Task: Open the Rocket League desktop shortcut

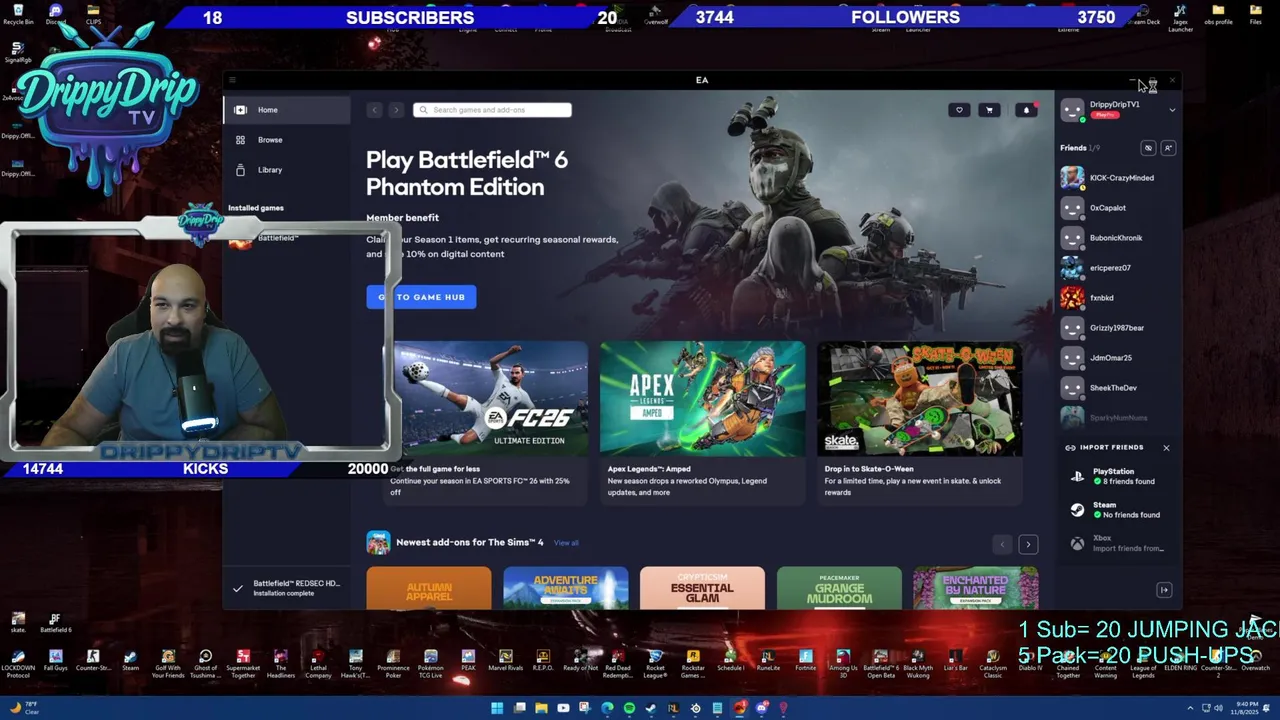Action: (655, 664)
